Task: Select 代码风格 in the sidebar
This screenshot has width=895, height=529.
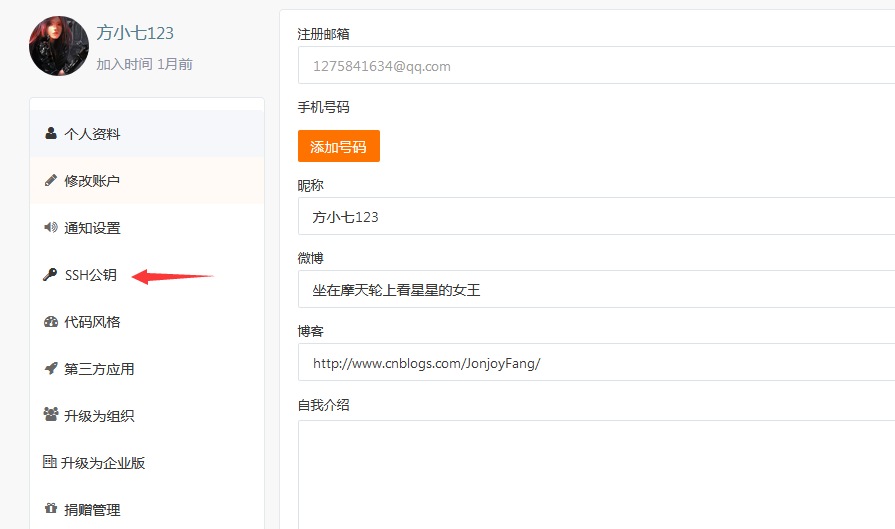Action: [147, 322]
